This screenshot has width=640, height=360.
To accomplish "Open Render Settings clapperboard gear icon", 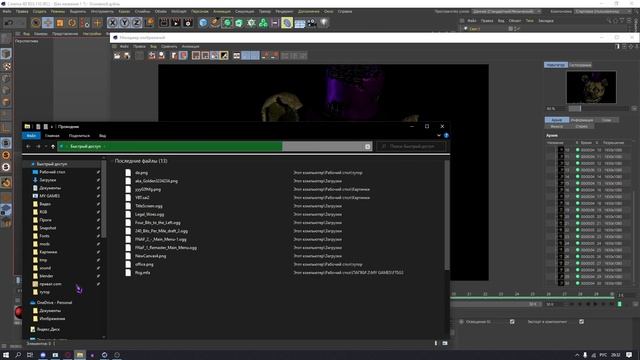I will tap(188, 23).
